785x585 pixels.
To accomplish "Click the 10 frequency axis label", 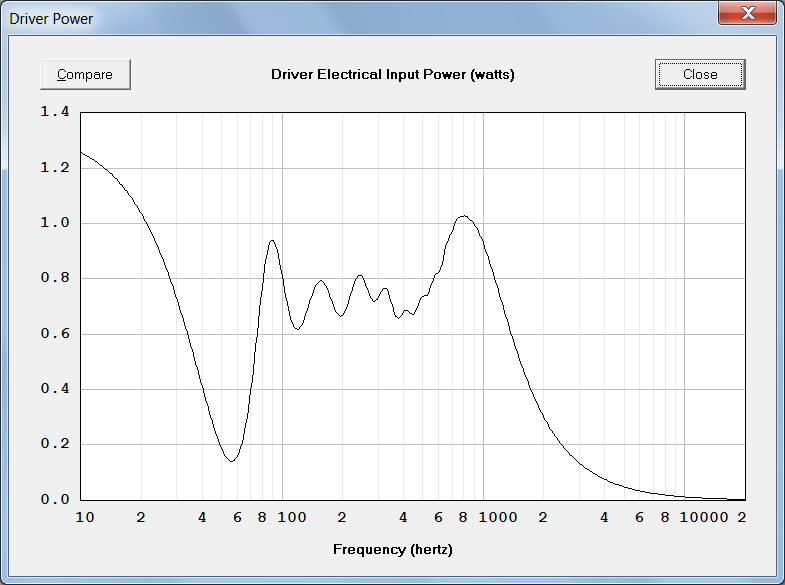I will (85, 517).
